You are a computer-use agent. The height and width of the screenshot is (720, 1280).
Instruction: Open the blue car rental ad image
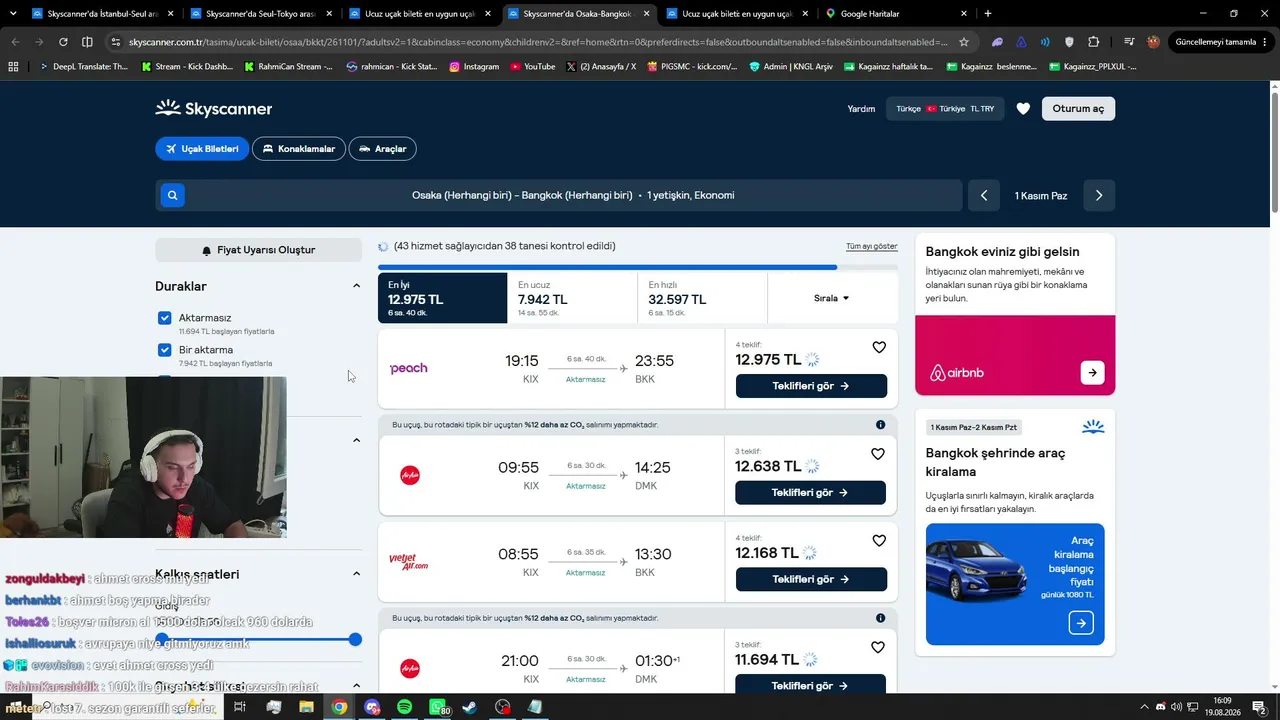pos(1015,584)
